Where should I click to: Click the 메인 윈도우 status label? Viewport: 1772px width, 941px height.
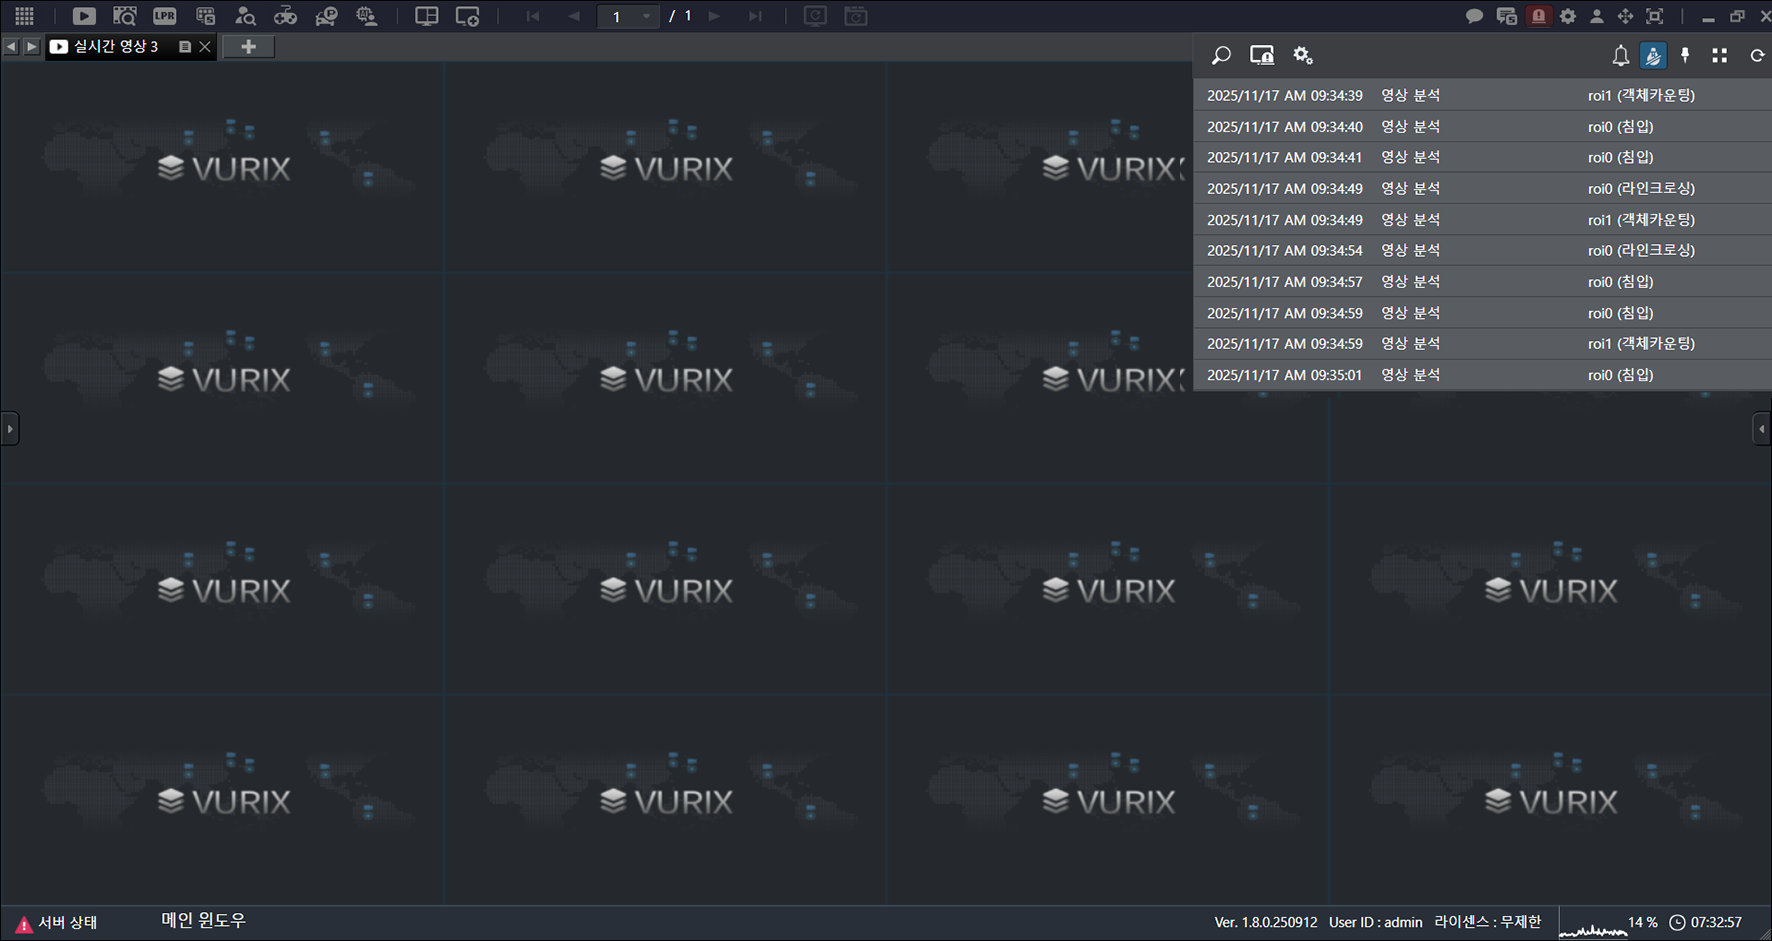point(203,920)
